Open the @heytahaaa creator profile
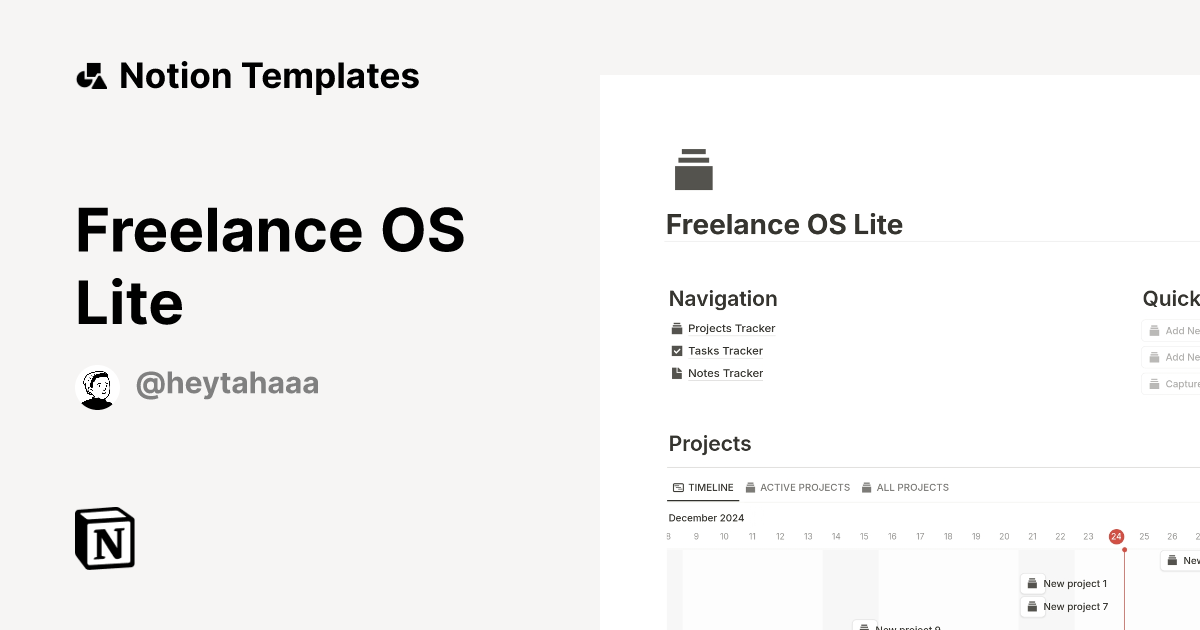Viewport: 1200px width, 630px height. pos(227,383)
